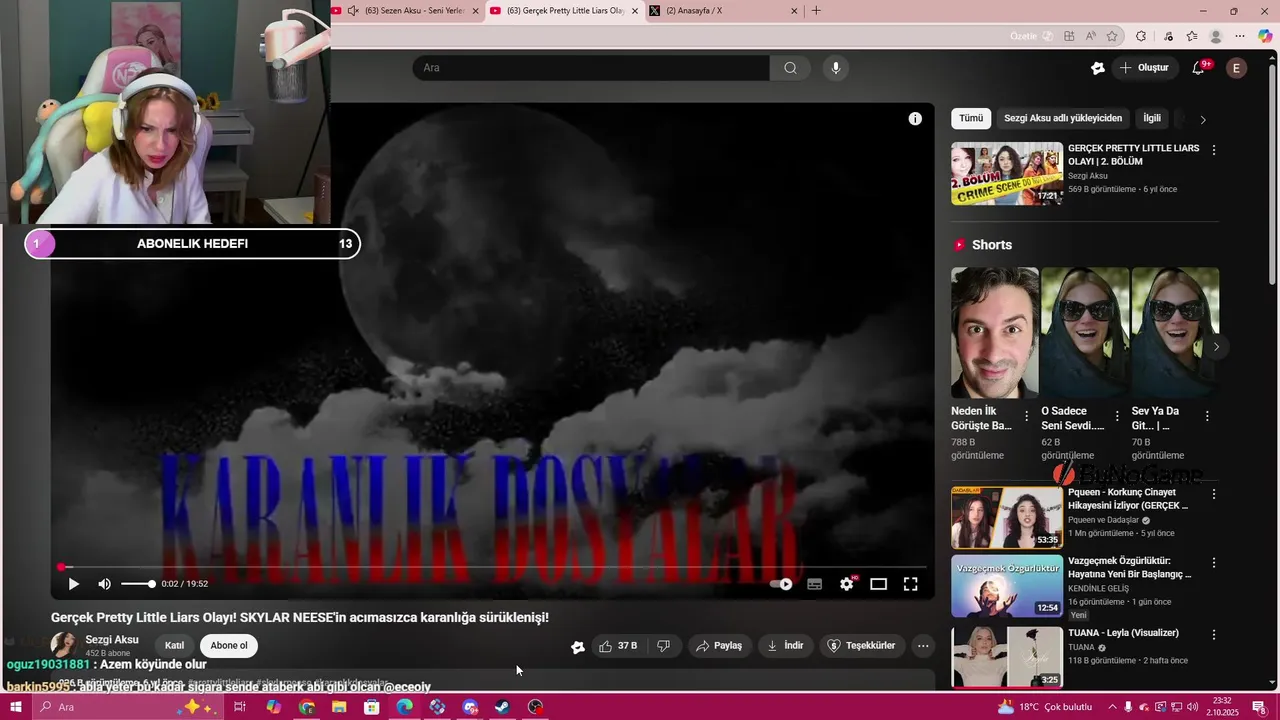
Task: Adjust the player volume slider
Action: pyautogui.click(x=137, y=584)
